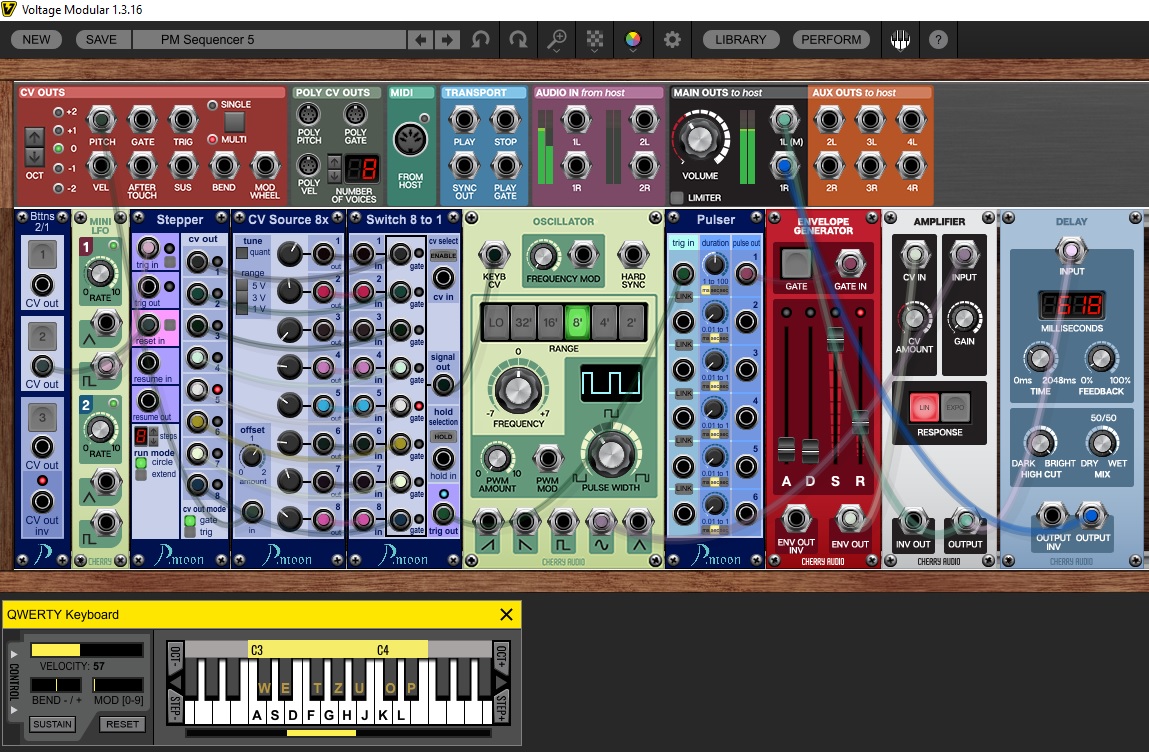Click the redo arrow icon

519,40
